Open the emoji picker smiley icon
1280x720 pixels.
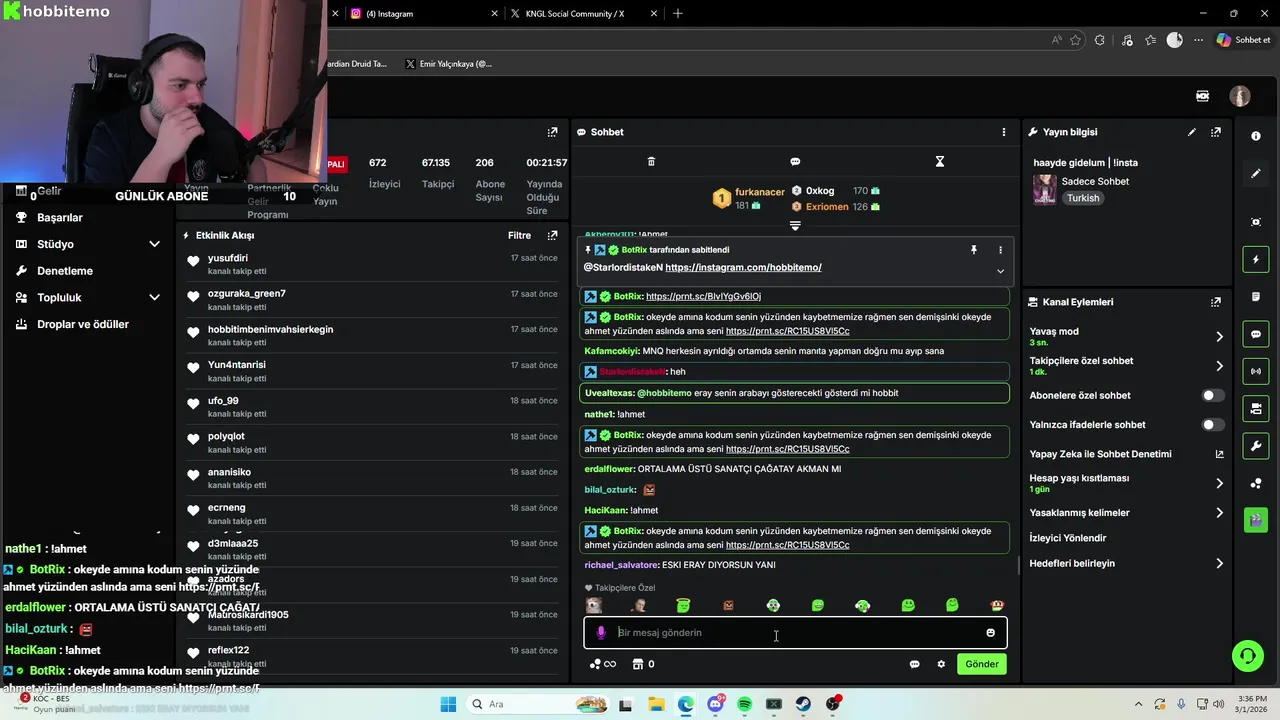[x=991, y=633]
